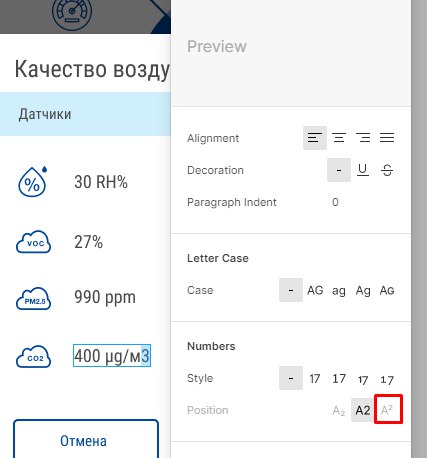Screen dimensions: 427x458
Task: Click the humidity droplet percent icon
Action: click(32, 182)
